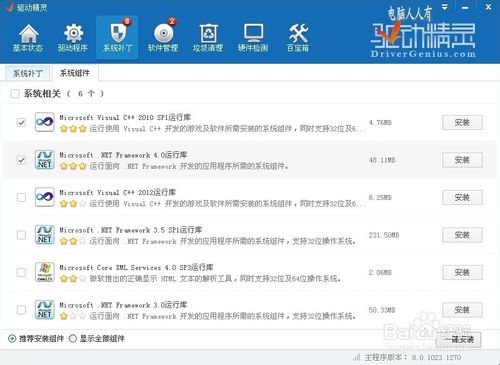
Task: Check the Core XML Services 4.0 checkbox
Action: click(x=21, y=272)
